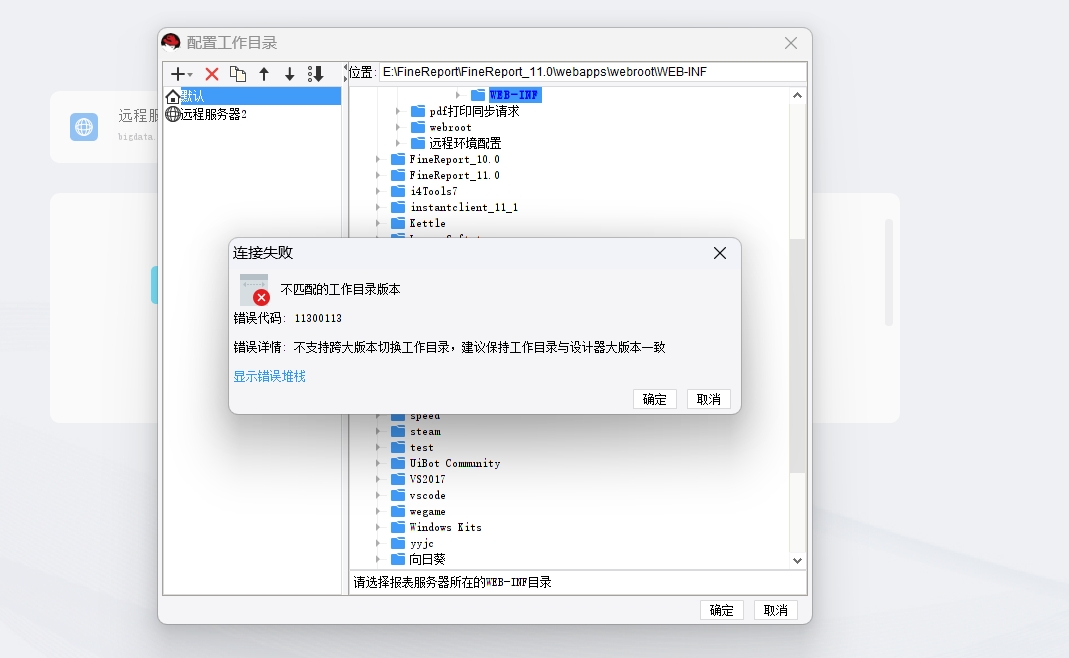The width and height of the screenshot is (1069, 658).
Task: Select the steam folder
Action: tap(425, 432)
